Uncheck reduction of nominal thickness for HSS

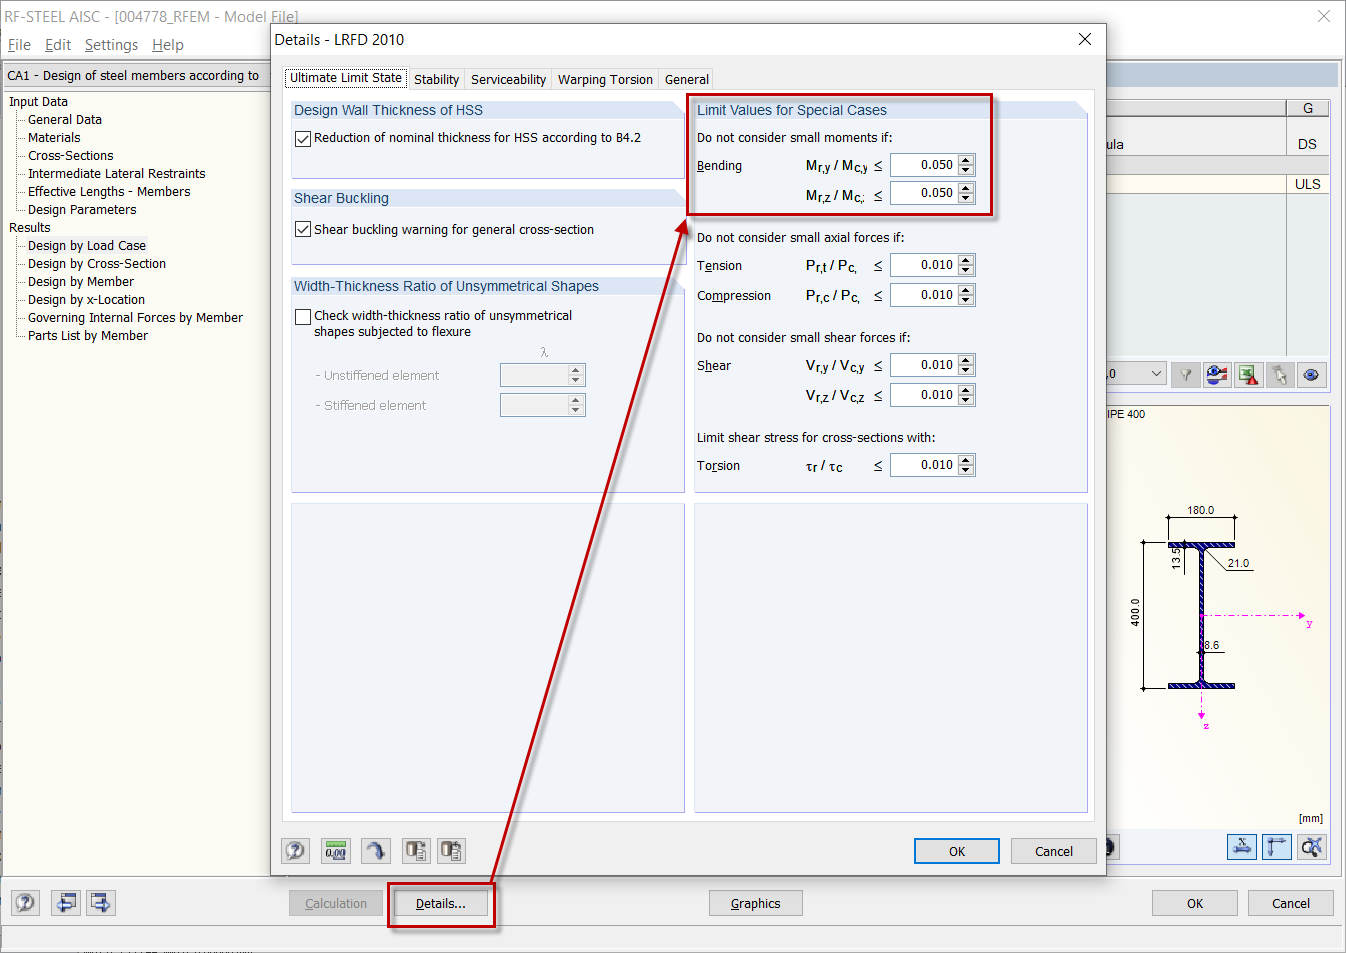click(303, 138)
